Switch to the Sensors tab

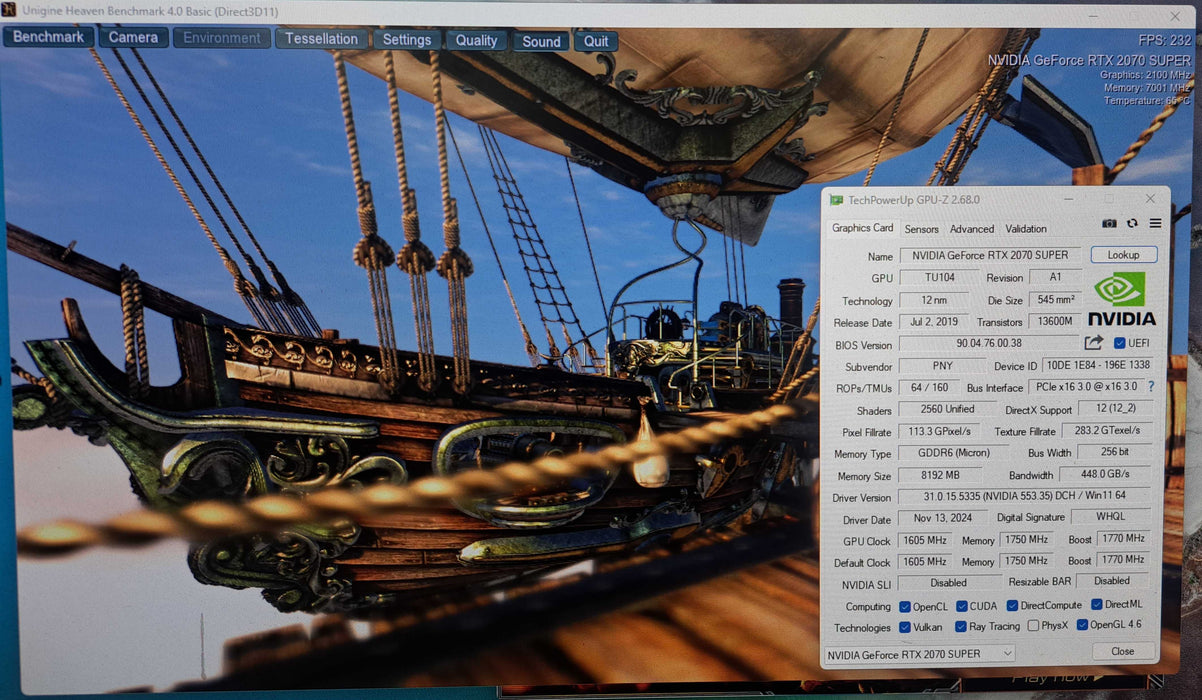[x=921, y=229]
